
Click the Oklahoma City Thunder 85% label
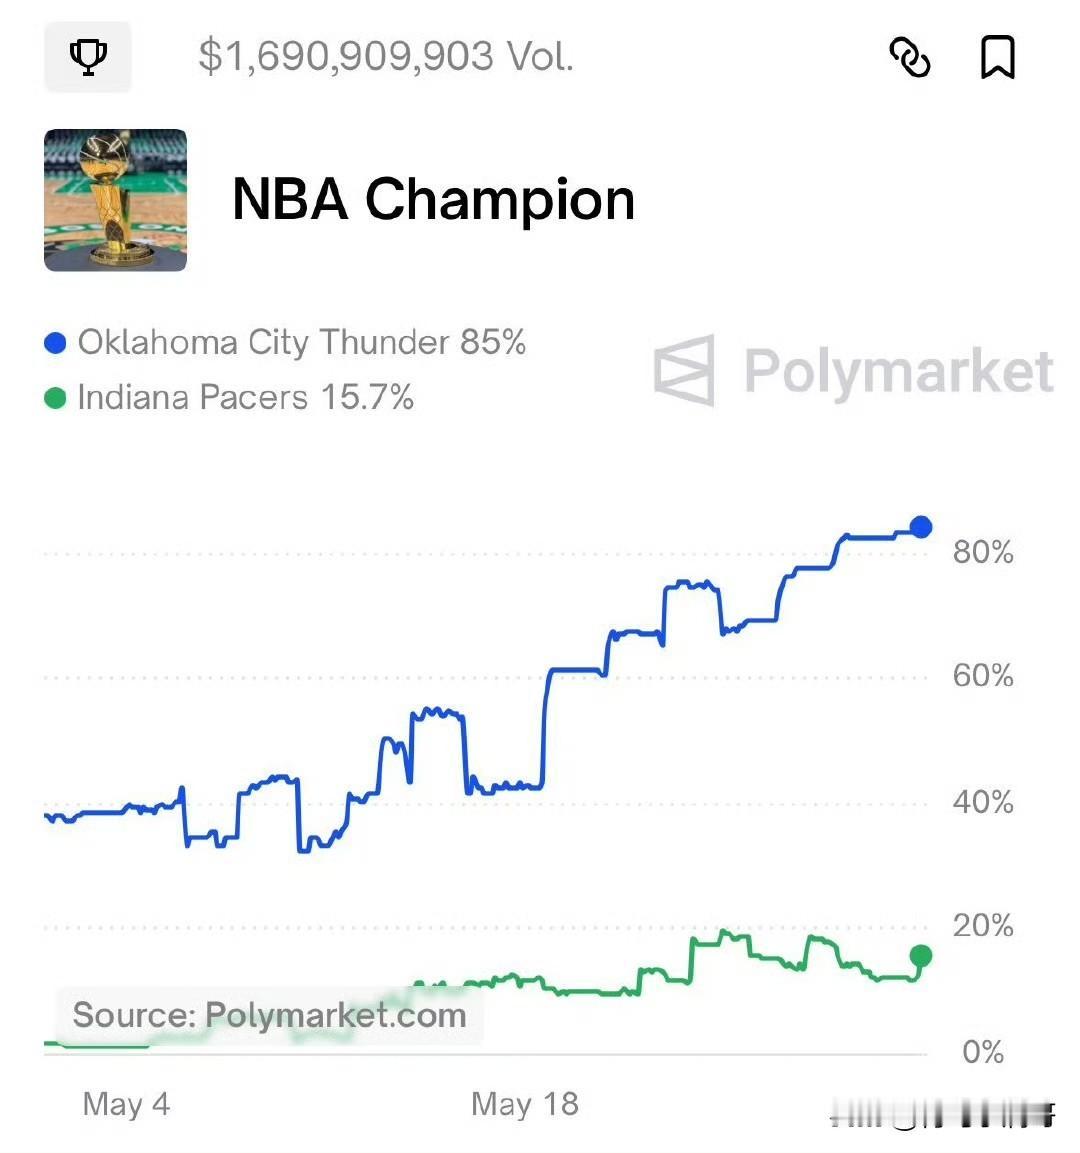pyautogui.click(x=302, y=343)
